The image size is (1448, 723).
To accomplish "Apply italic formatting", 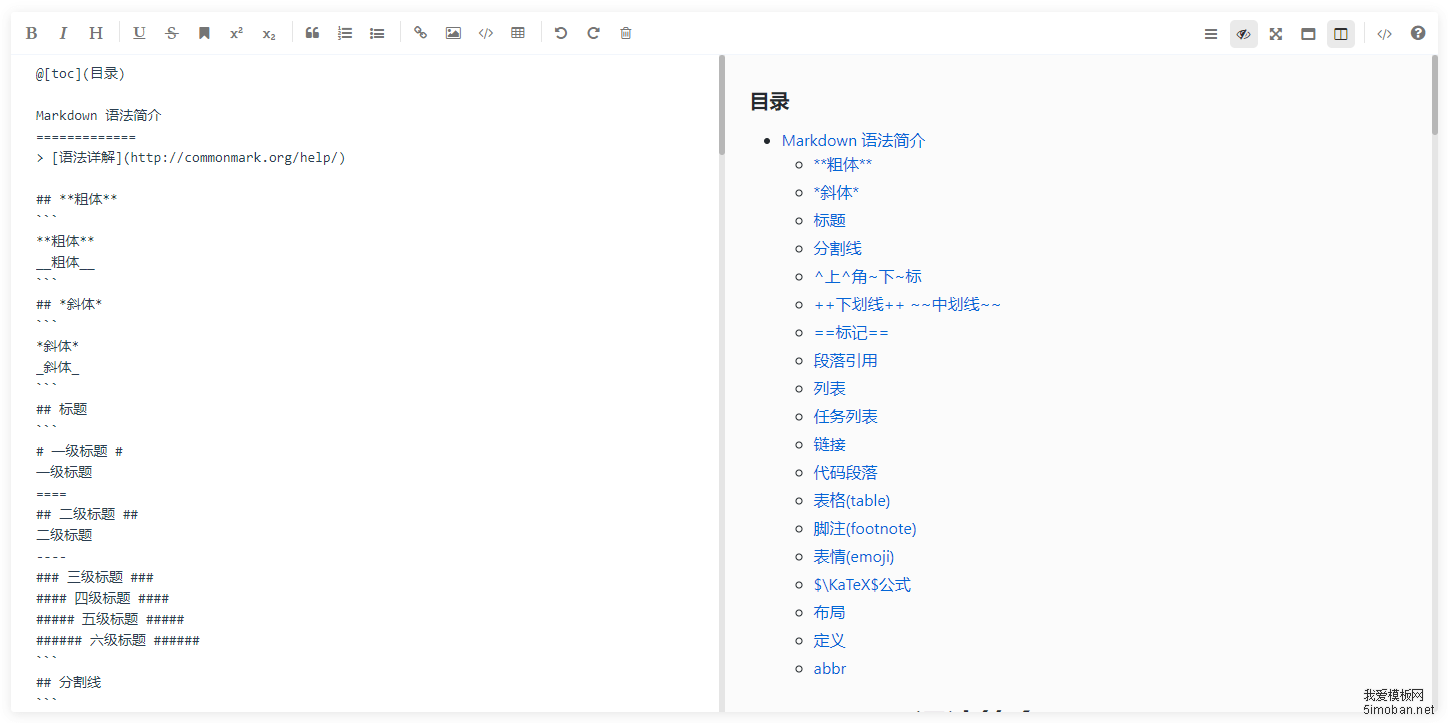I will coord(63,33).
